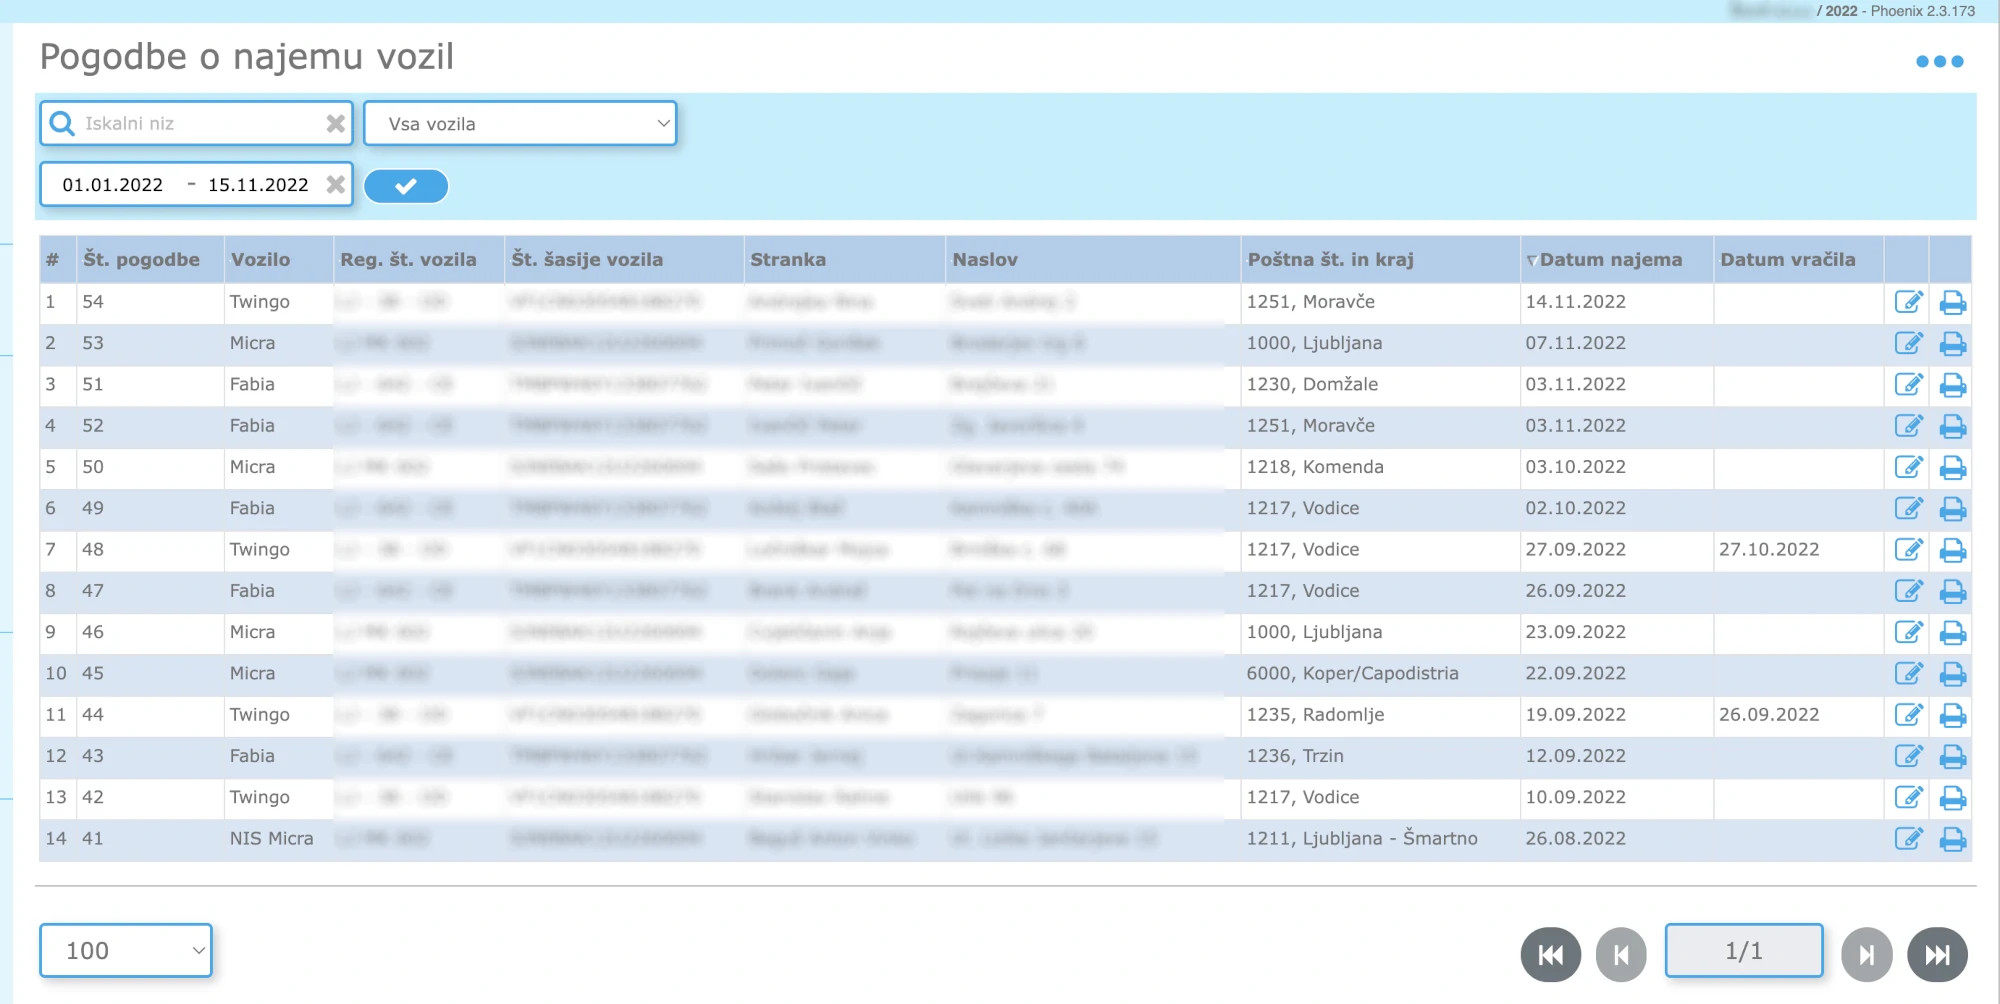This screenshot has height=1004, width=2000.
Task: Print contract 44 Twingo
Action: [1952, 715]
